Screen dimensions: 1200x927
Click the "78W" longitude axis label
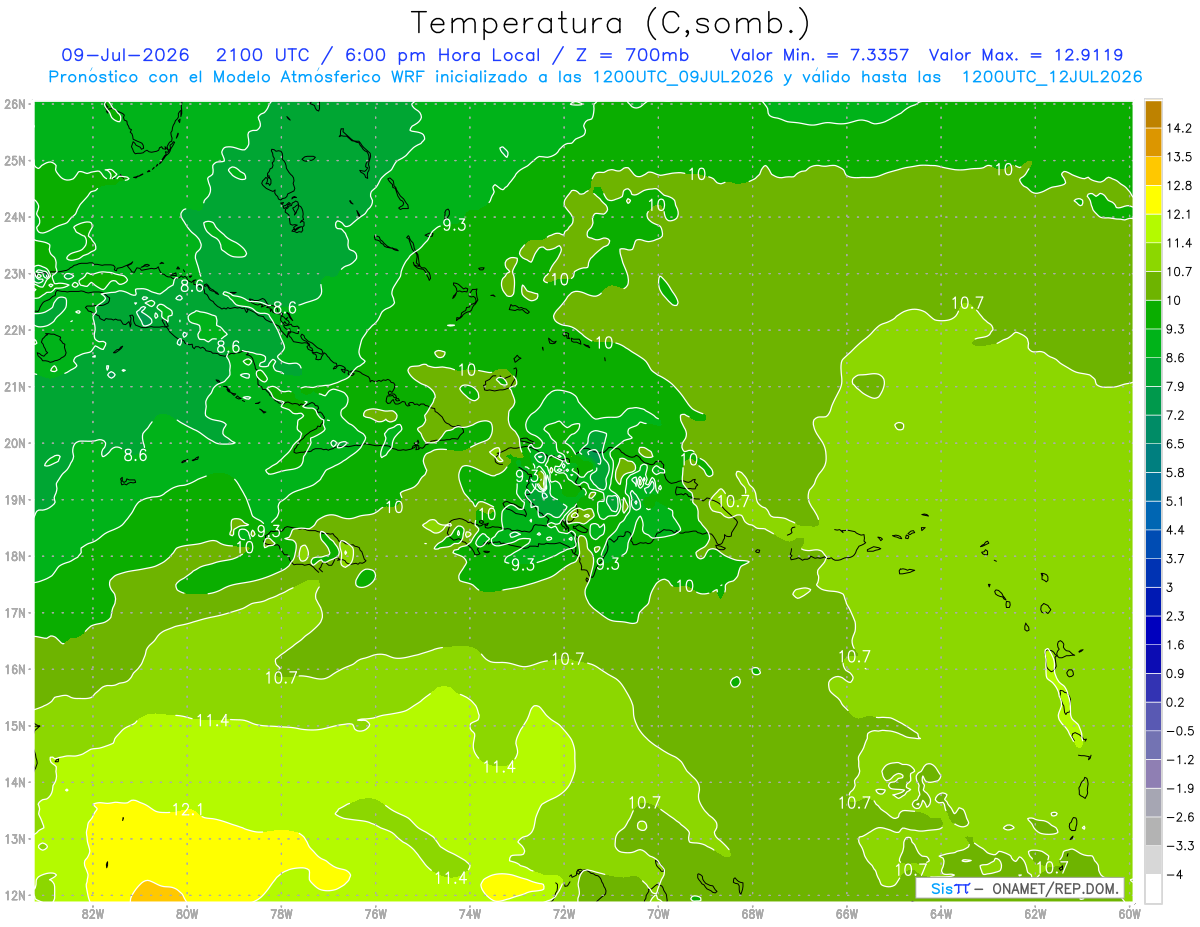point(281,914)
